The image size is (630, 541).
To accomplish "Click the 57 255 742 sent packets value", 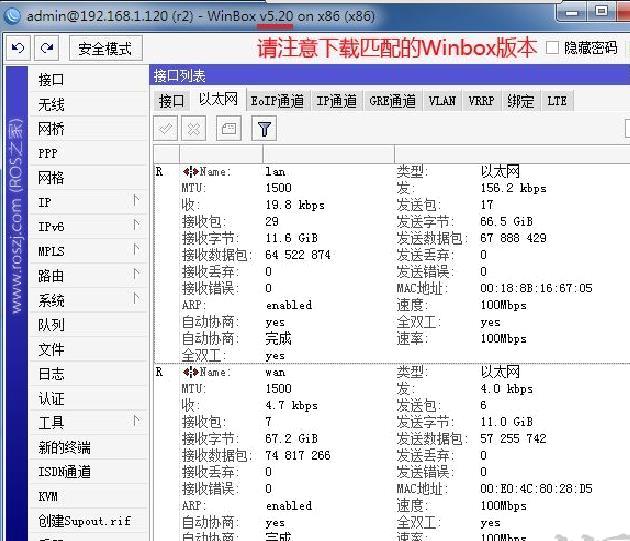I will pyautogui.click(x=513, y=438).
